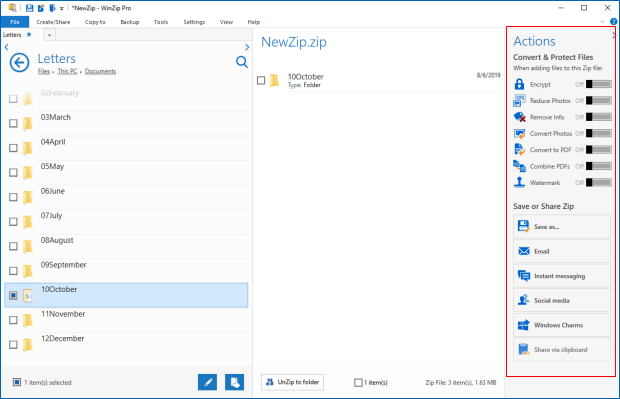Check the 1 item(s) checkbox in zip pane
The height and width of the screenshot is (399, 620).
[358, 382]
